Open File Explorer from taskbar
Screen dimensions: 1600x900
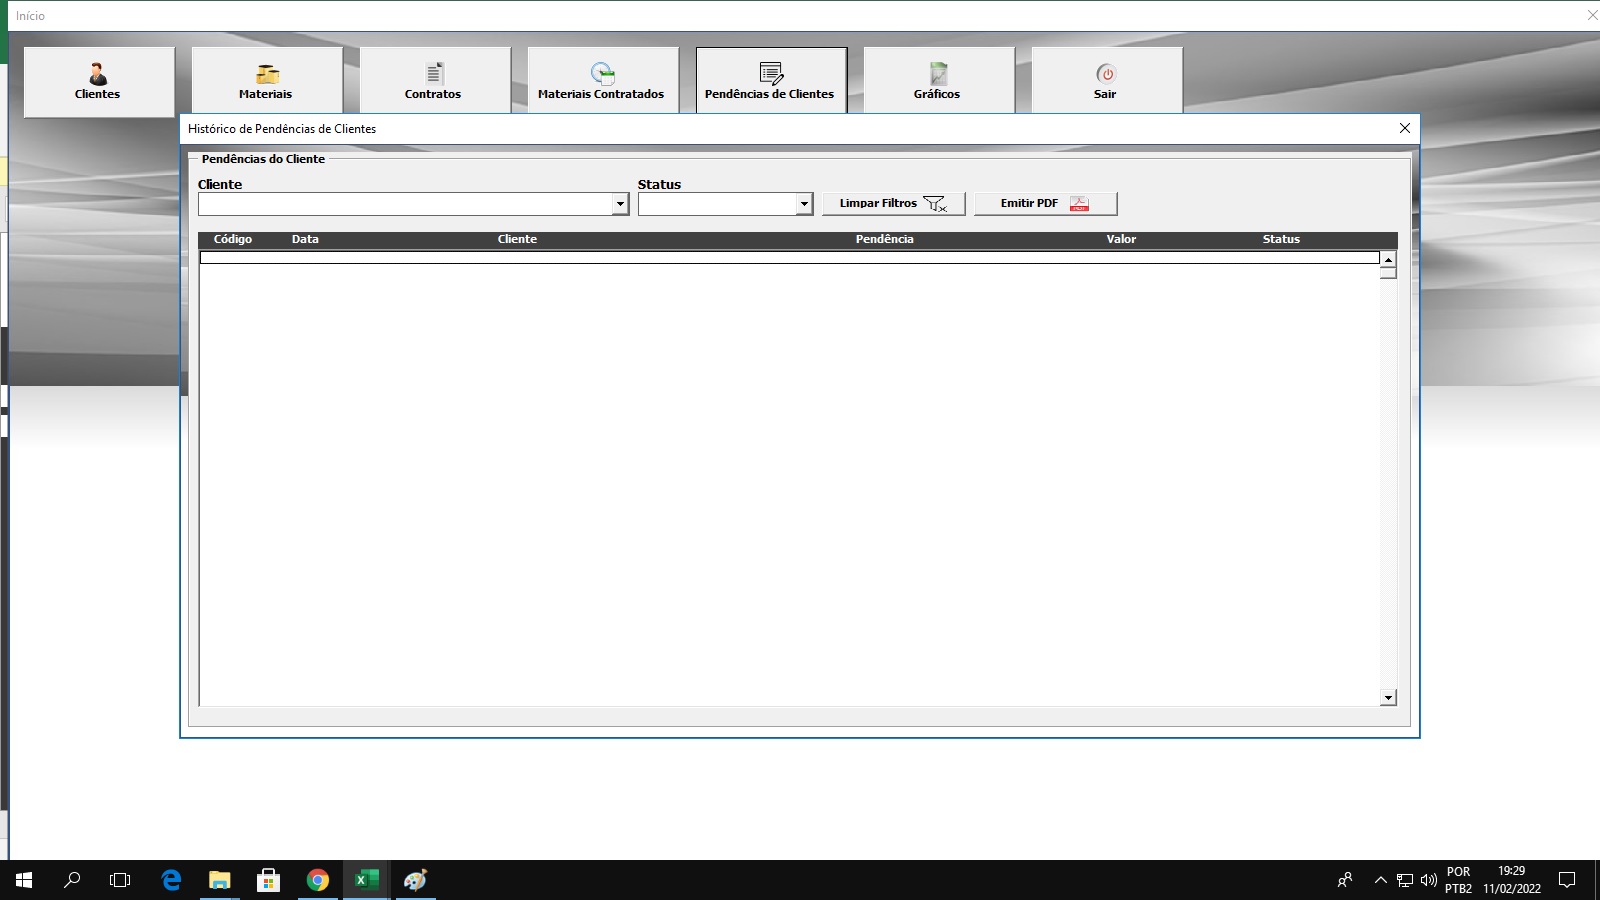click(219, 880)
